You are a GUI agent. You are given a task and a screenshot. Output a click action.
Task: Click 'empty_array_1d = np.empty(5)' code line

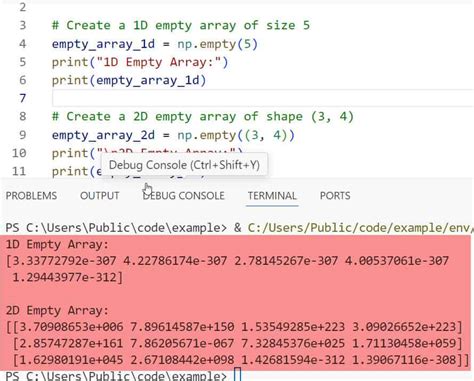tap(155, 44)
